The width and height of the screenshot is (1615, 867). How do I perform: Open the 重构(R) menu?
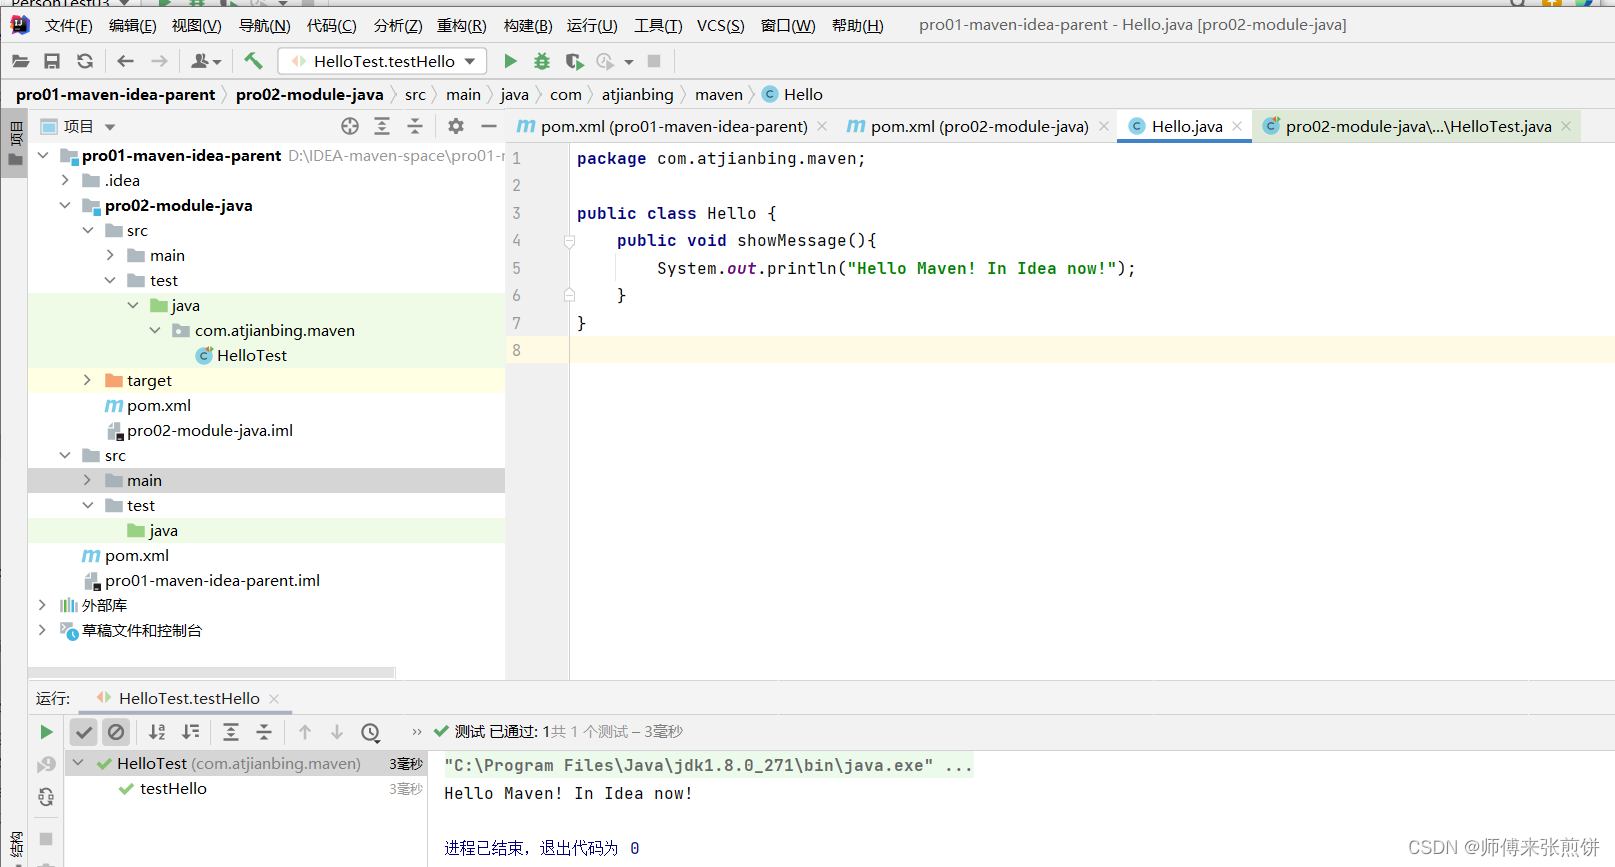tap(461, 25)
